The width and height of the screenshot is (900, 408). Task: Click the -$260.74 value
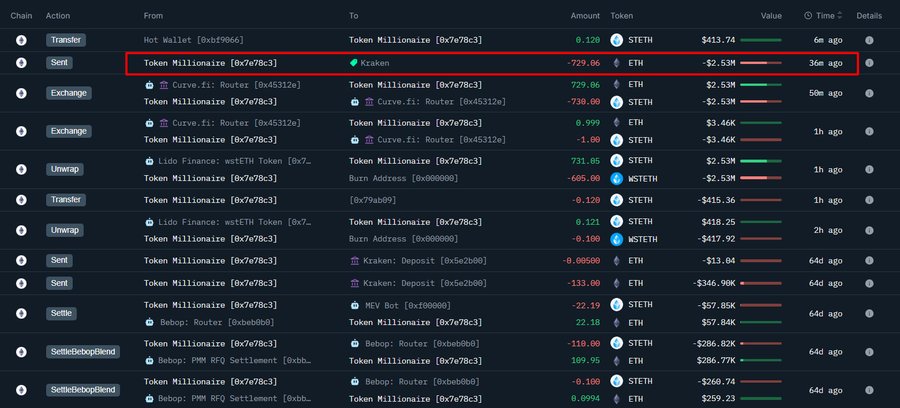tap(716, 382)
